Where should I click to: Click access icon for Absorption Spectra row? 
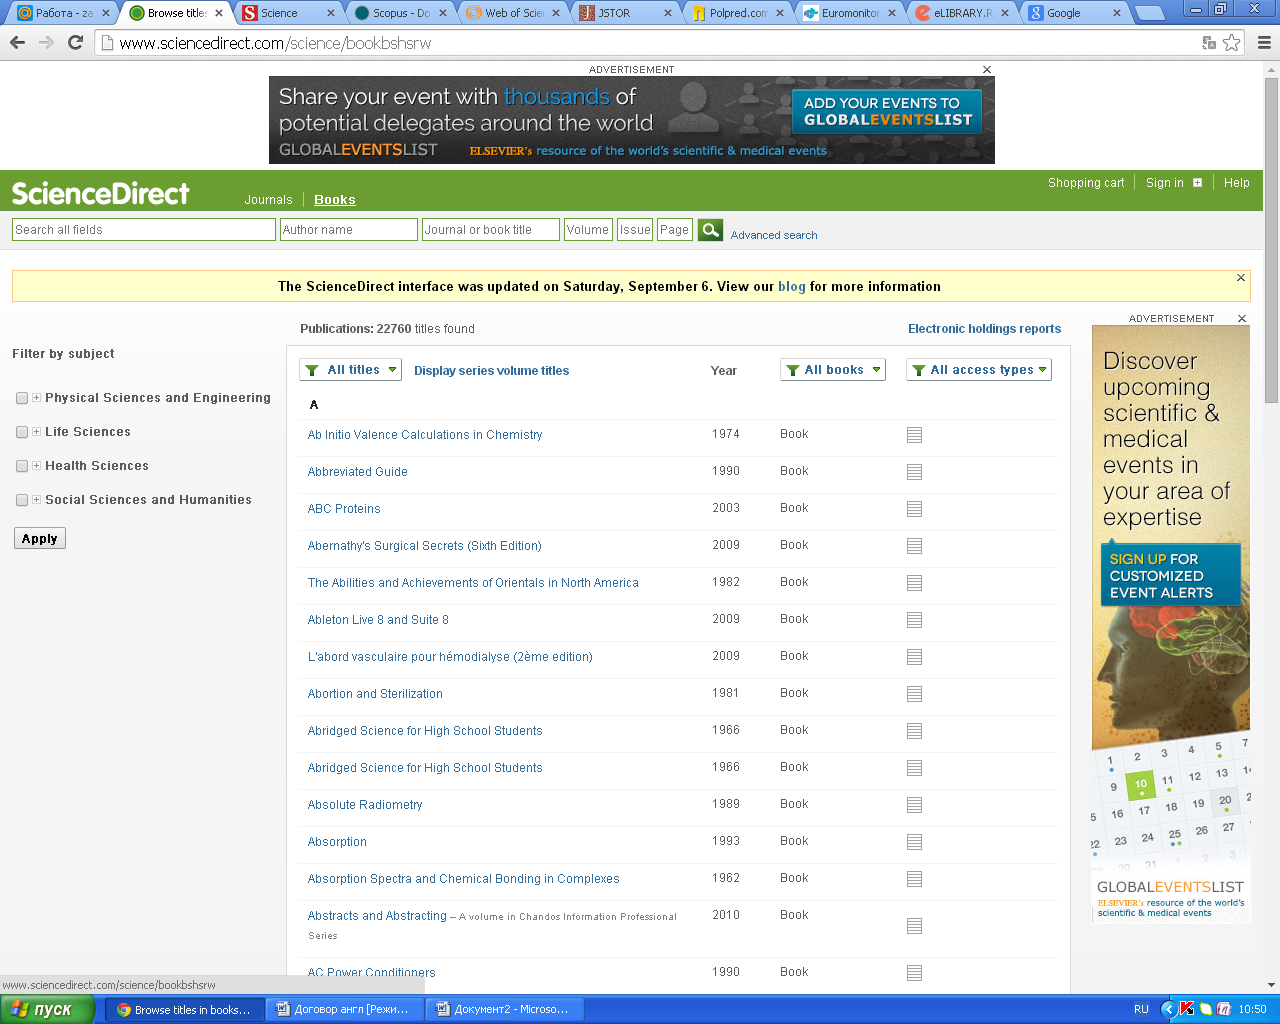coord(914,879)
